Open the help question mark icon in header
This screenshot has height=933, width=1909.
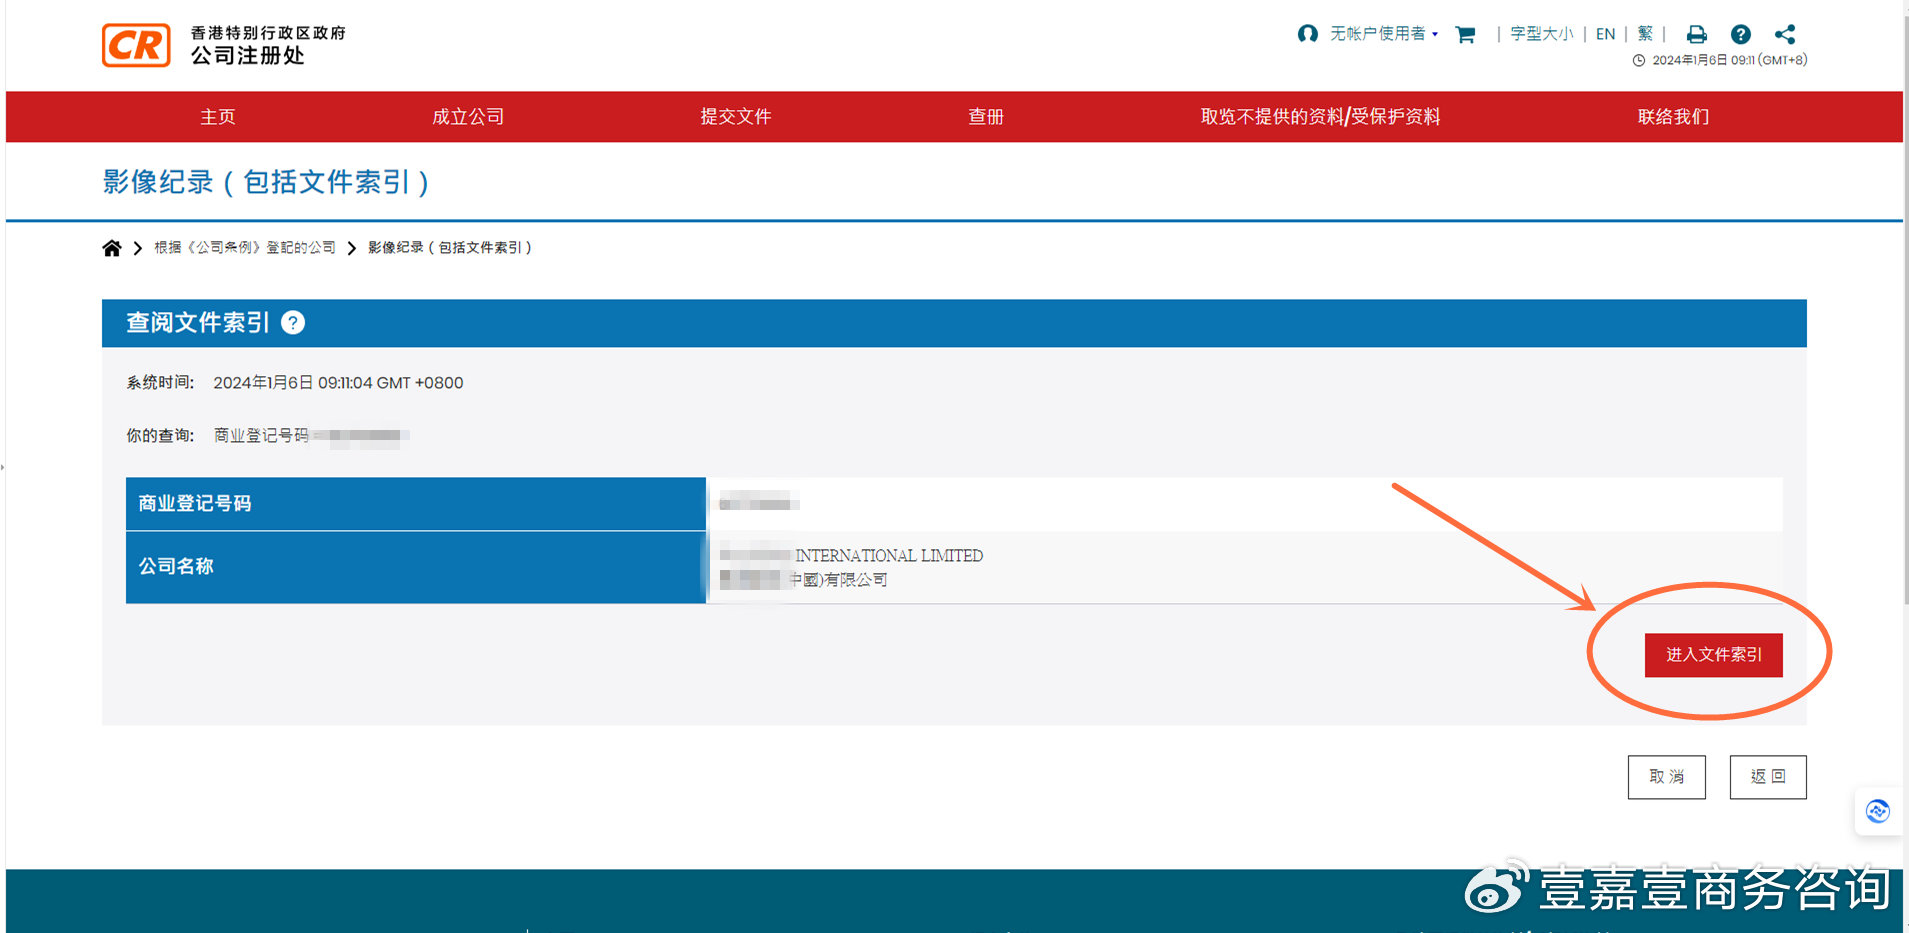1741,34
